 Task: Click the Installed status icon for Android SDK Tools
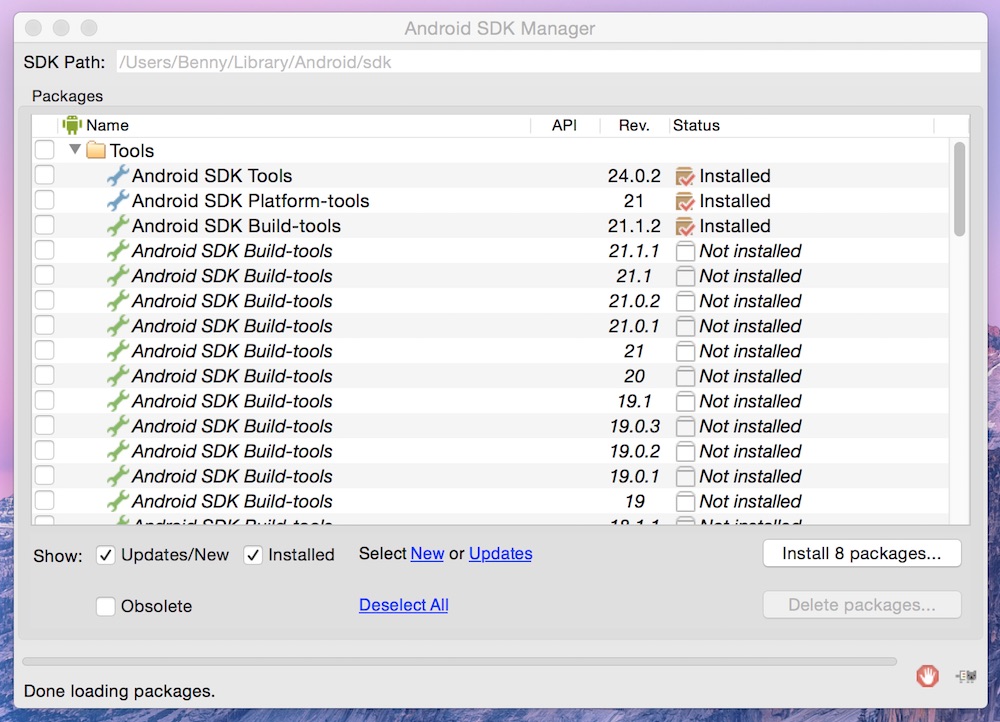[x=685, y=176]
